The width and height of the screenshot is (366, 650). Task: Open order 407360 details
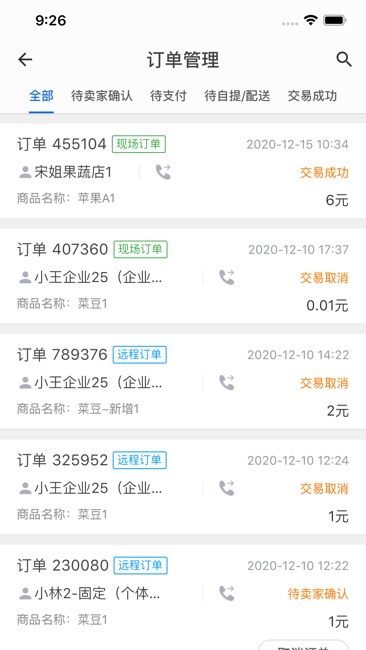(x=183, y=276)
